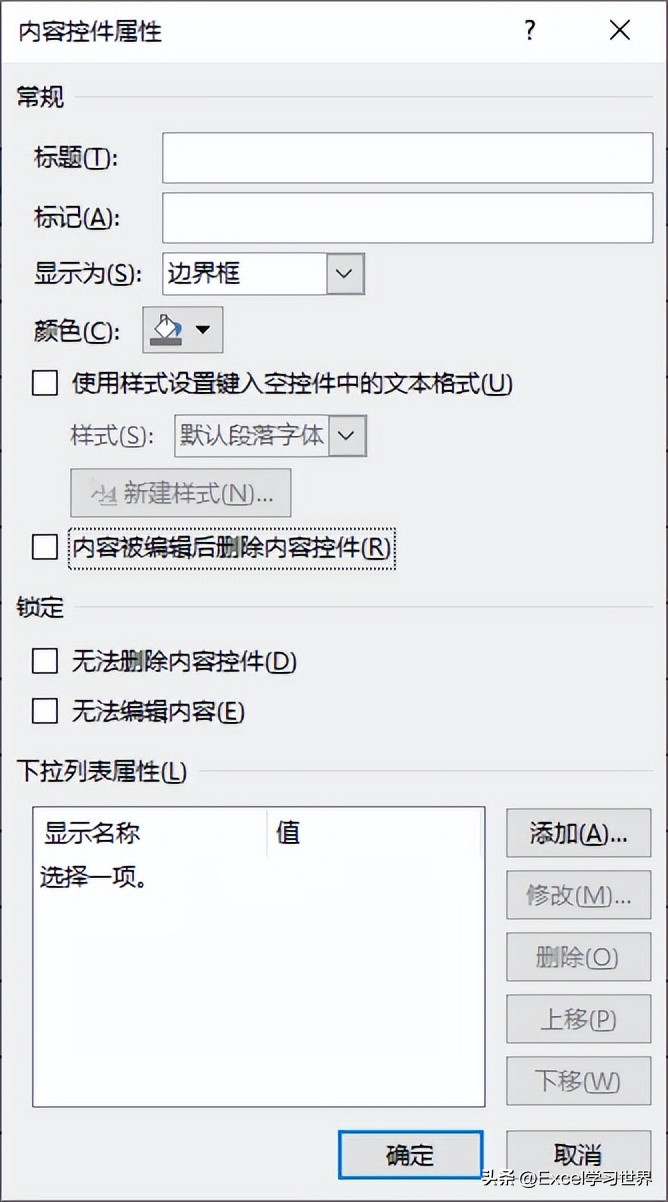Click the 添加 button
This screenshot has height=1202, width=668.
(578, 833)
